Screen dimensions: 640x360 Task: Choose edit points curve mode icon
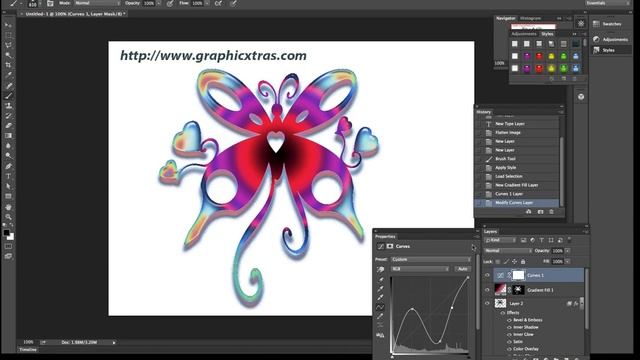click(x=380, y=307)
